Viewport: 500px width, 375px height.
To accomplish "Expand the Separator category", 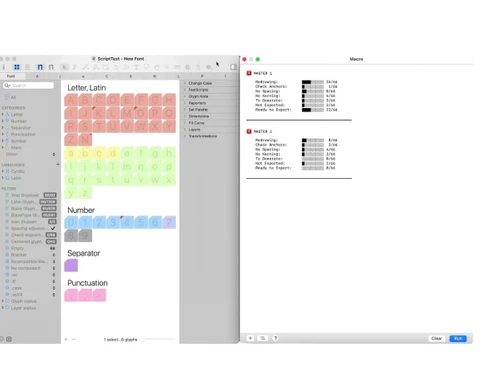I will click(3, 128).
